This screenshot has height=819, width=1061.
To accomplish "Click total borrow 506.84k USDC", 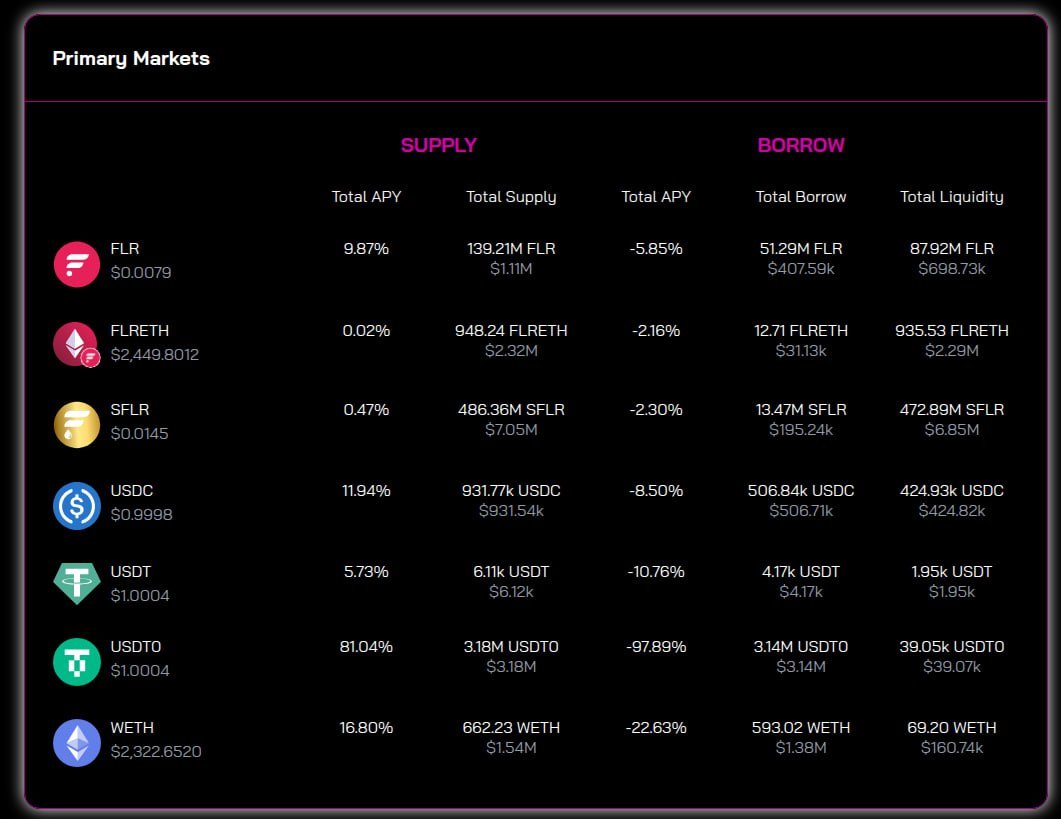I will 800,490.
